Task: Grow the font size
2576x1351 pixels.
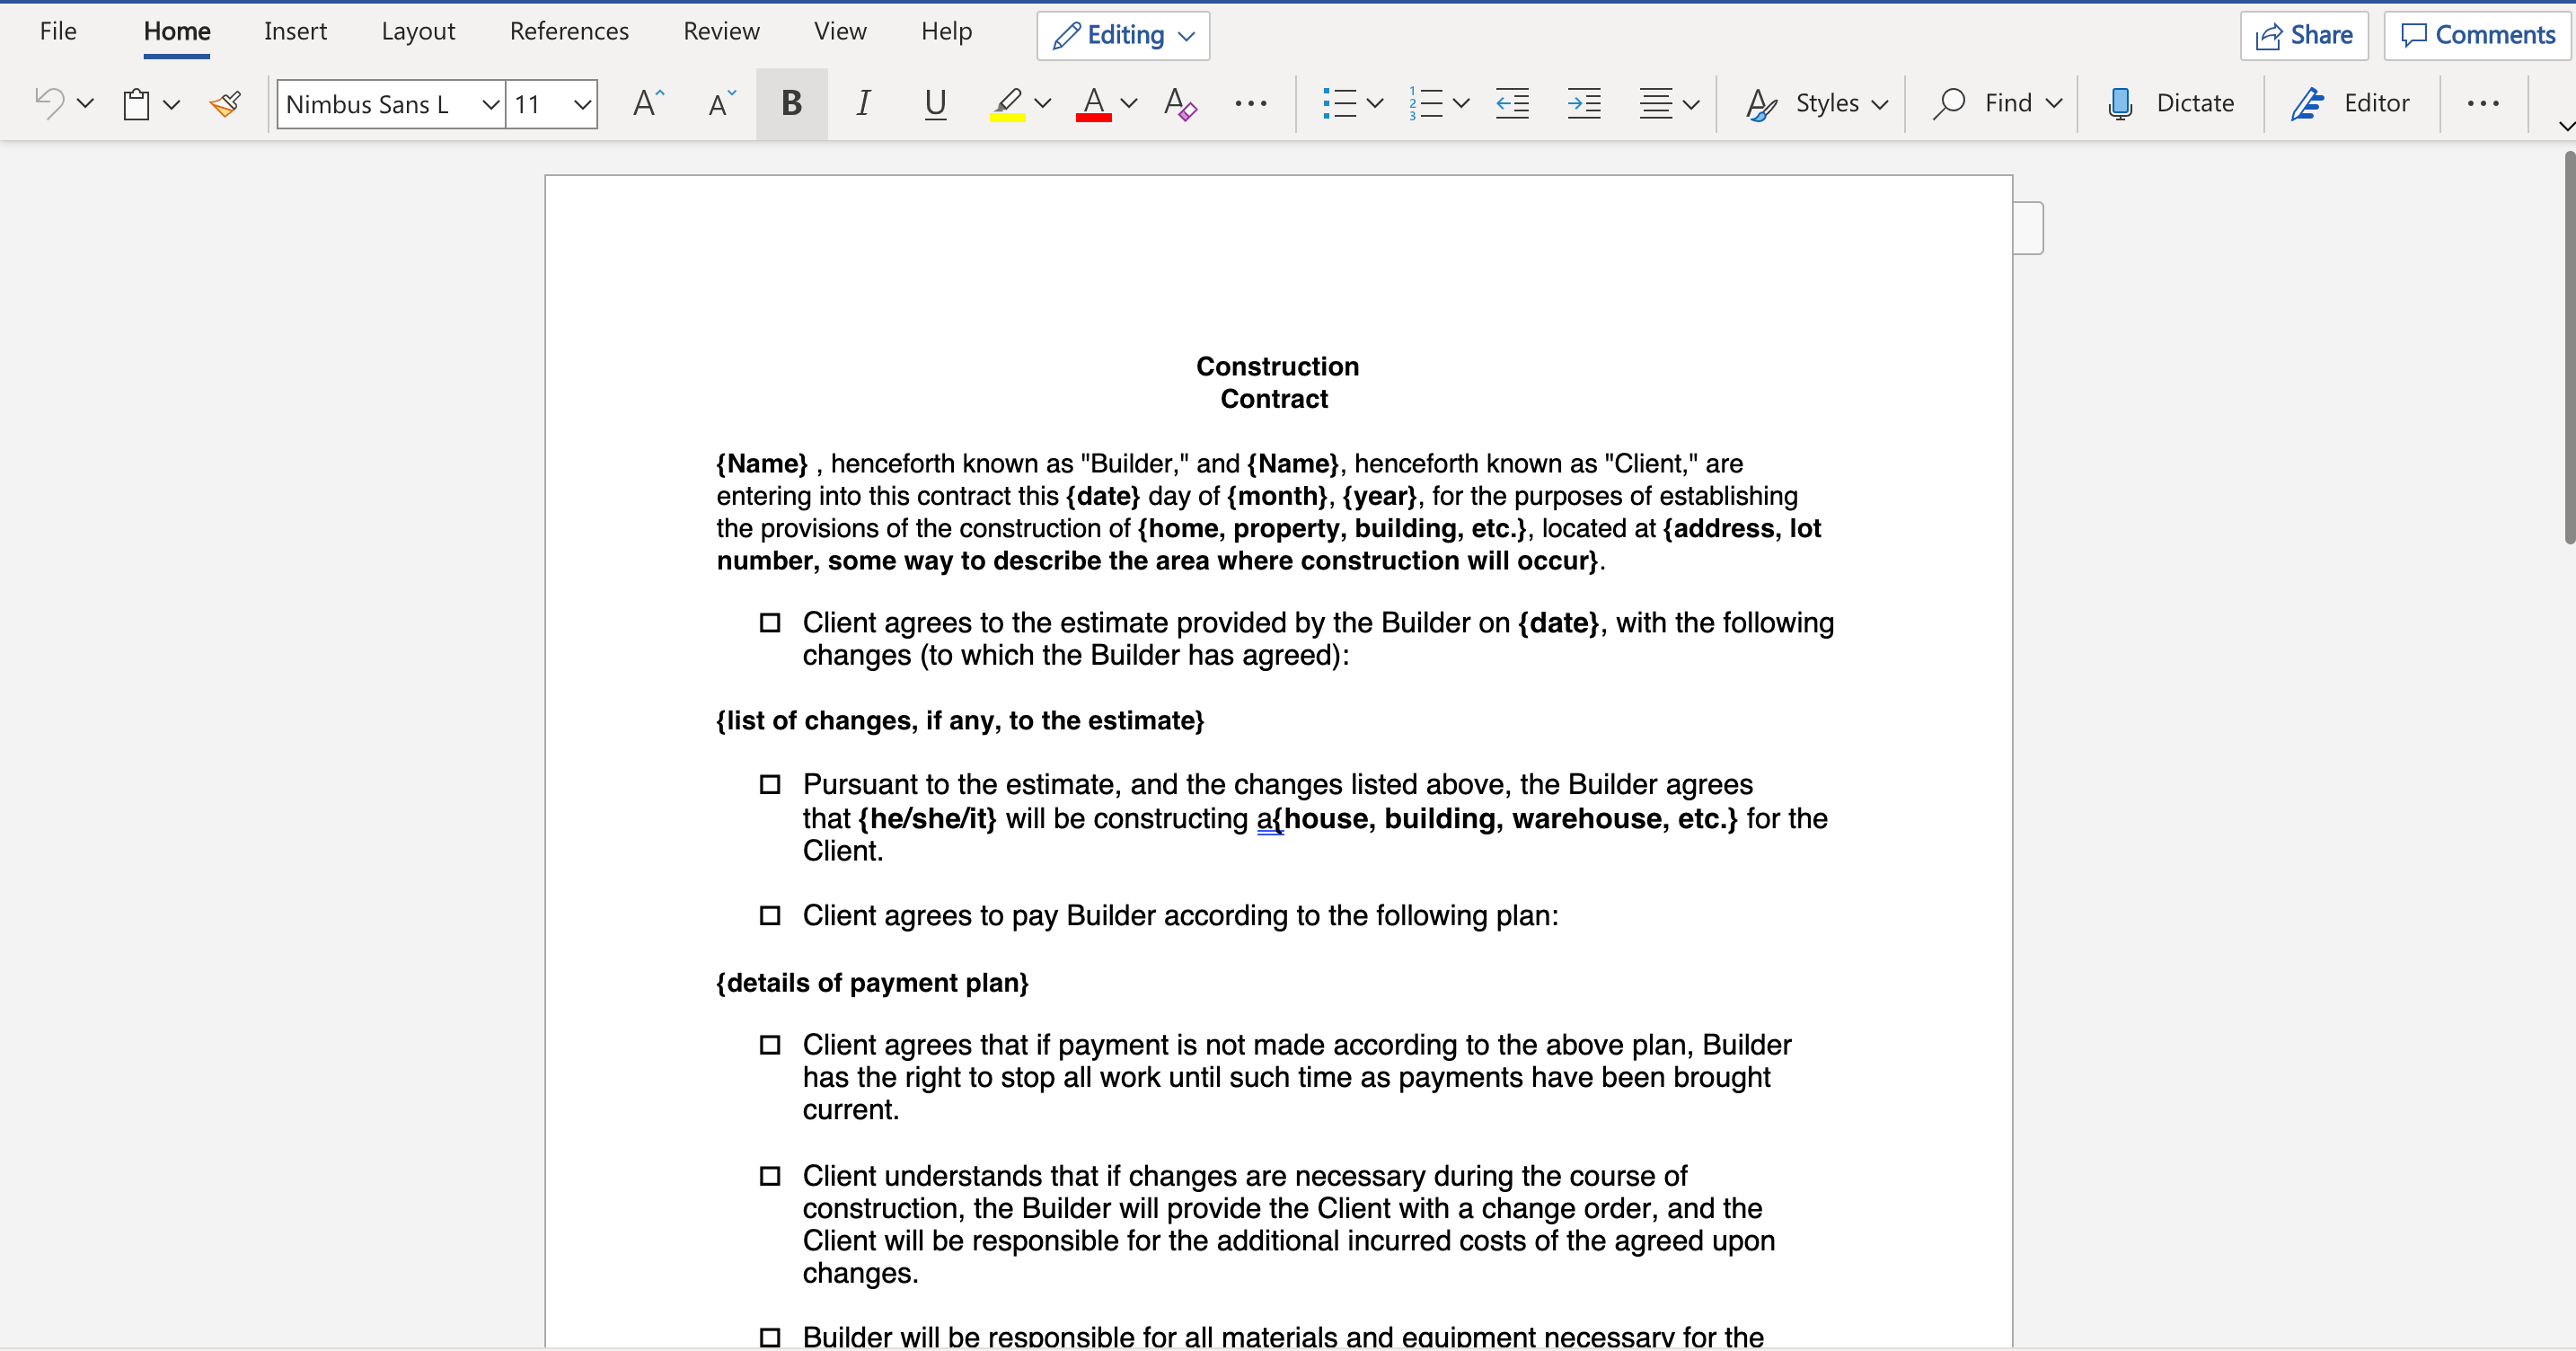Action: [648, 103]
